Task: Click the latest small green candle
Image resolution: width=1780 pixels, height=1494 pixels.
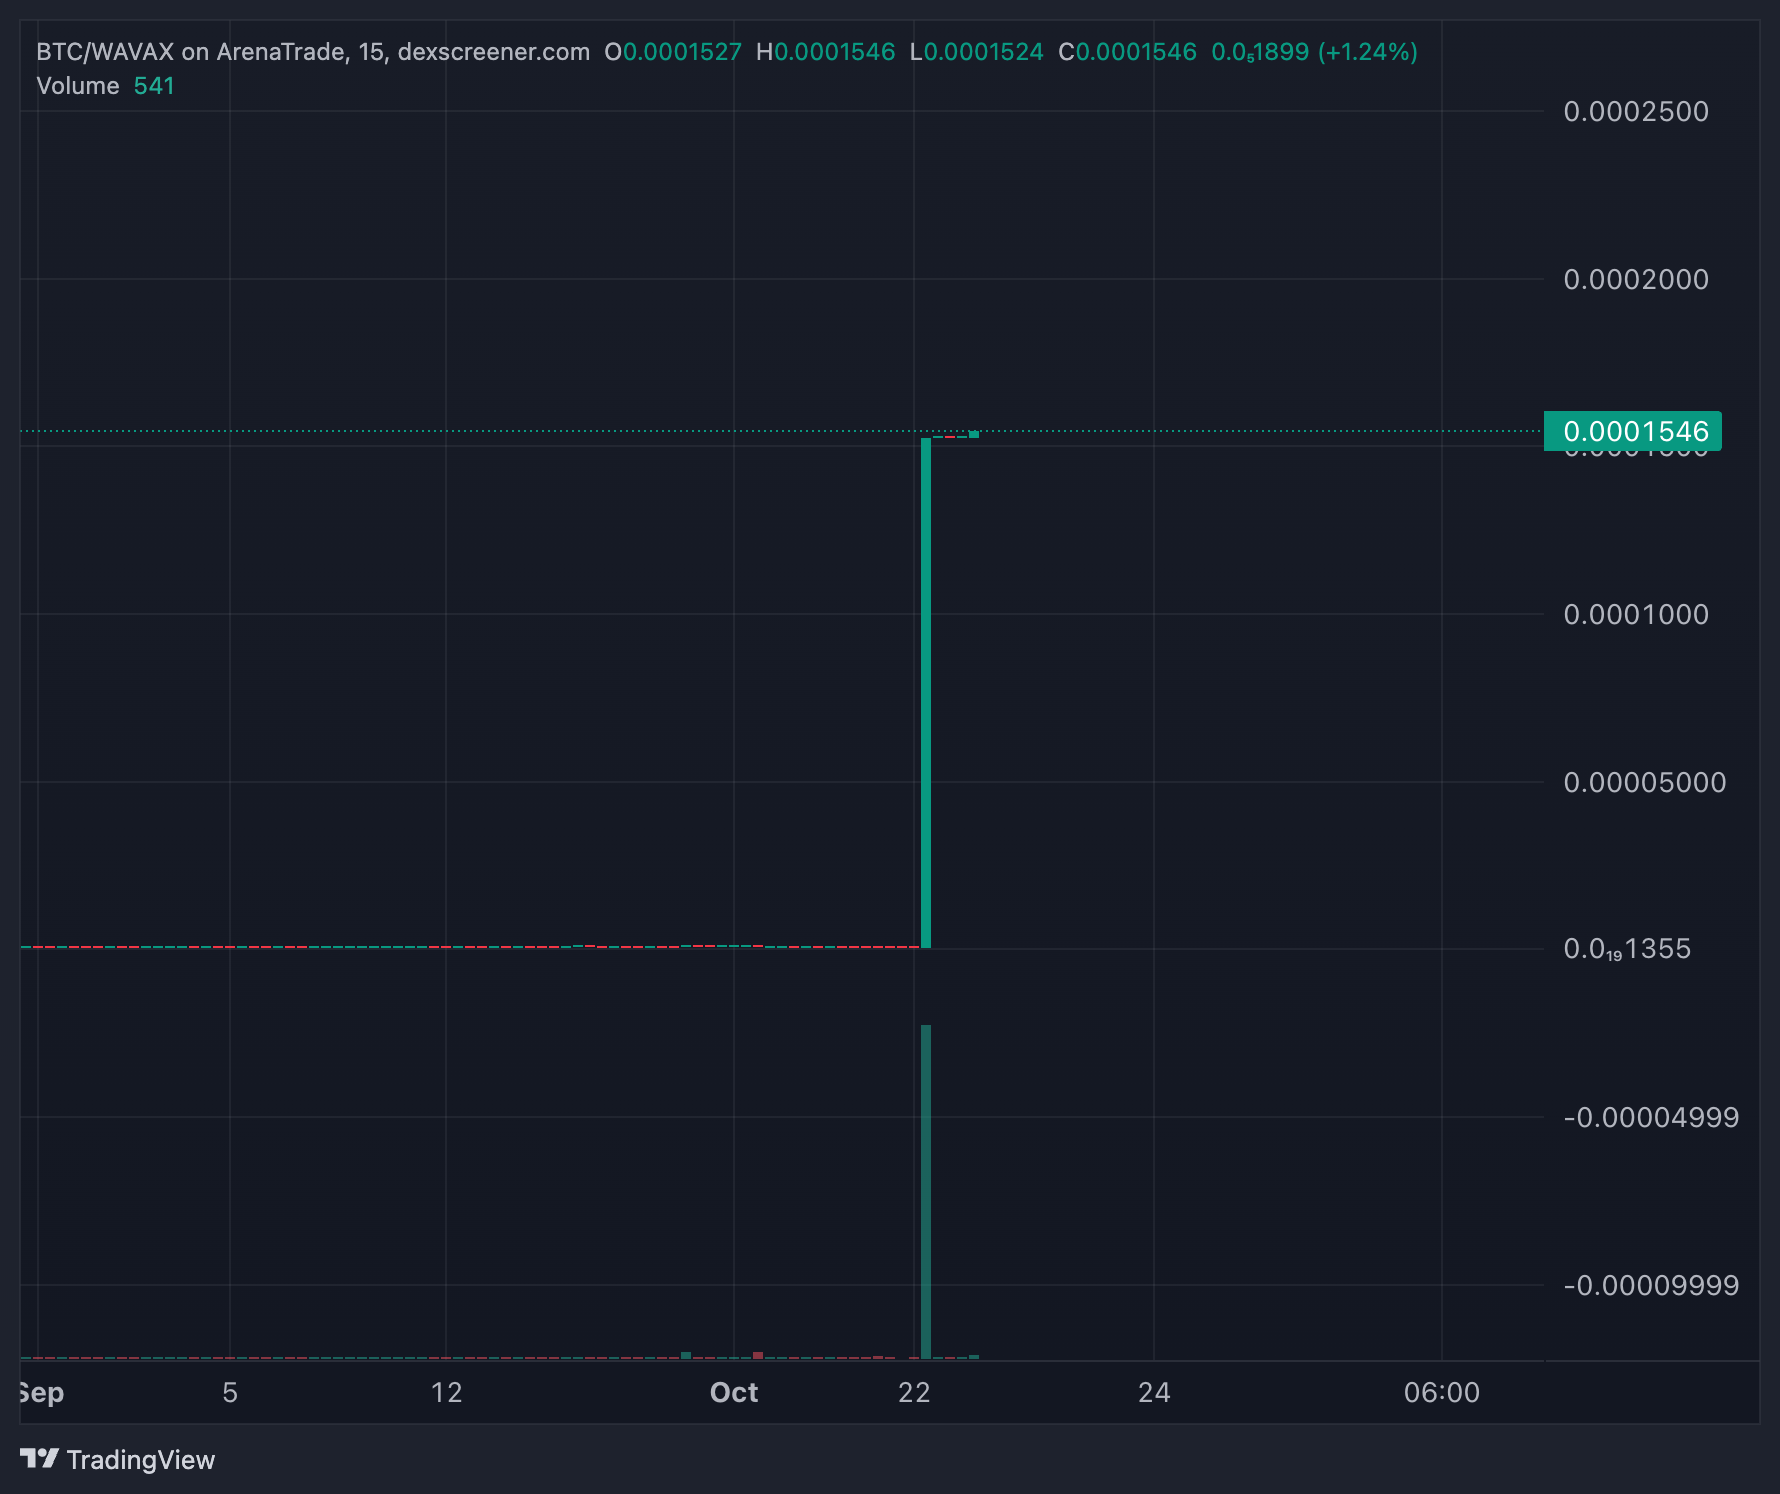Action: (974, 434)
